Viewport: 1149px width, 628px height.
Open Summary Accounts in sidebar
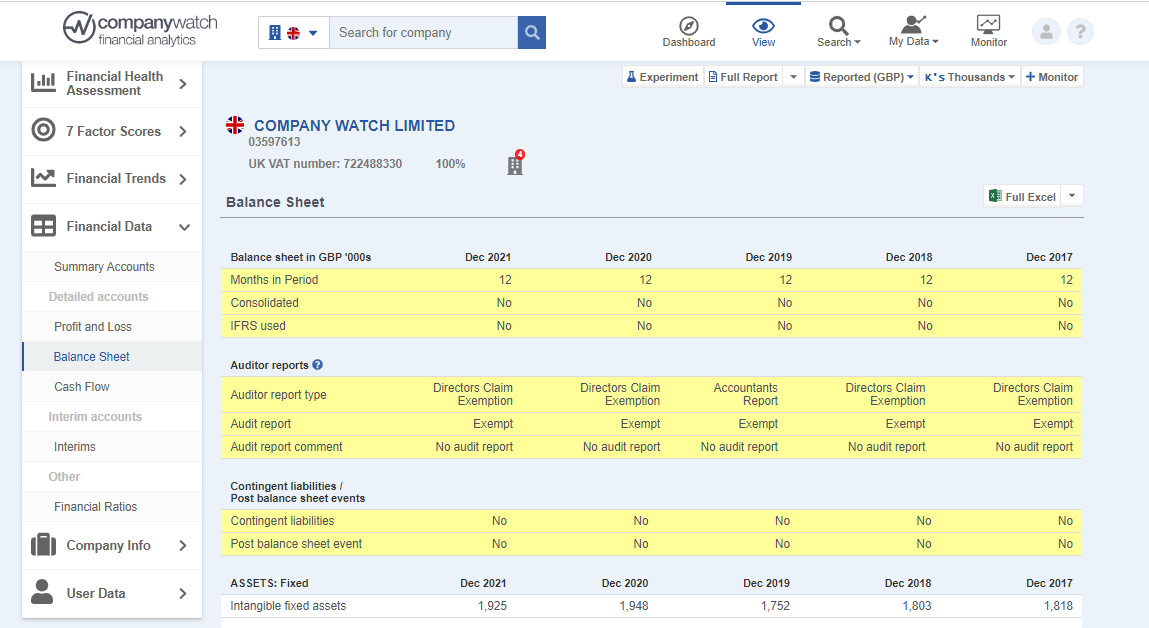[x=104, y=267]
